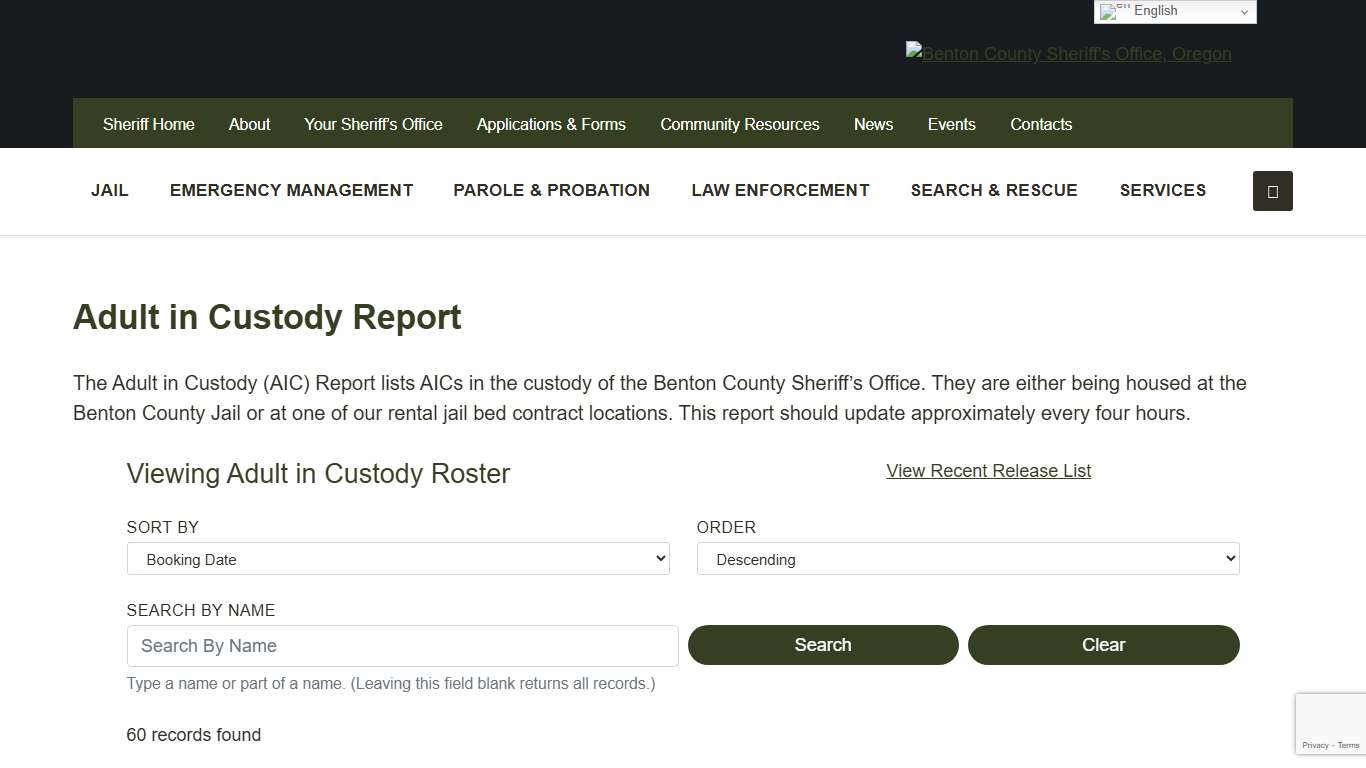Image resolution: width=1366 pixels, height=768 pixels.
Task: Click the Benton County Sheriff's Office logo
Action: tap(1068, 54)
